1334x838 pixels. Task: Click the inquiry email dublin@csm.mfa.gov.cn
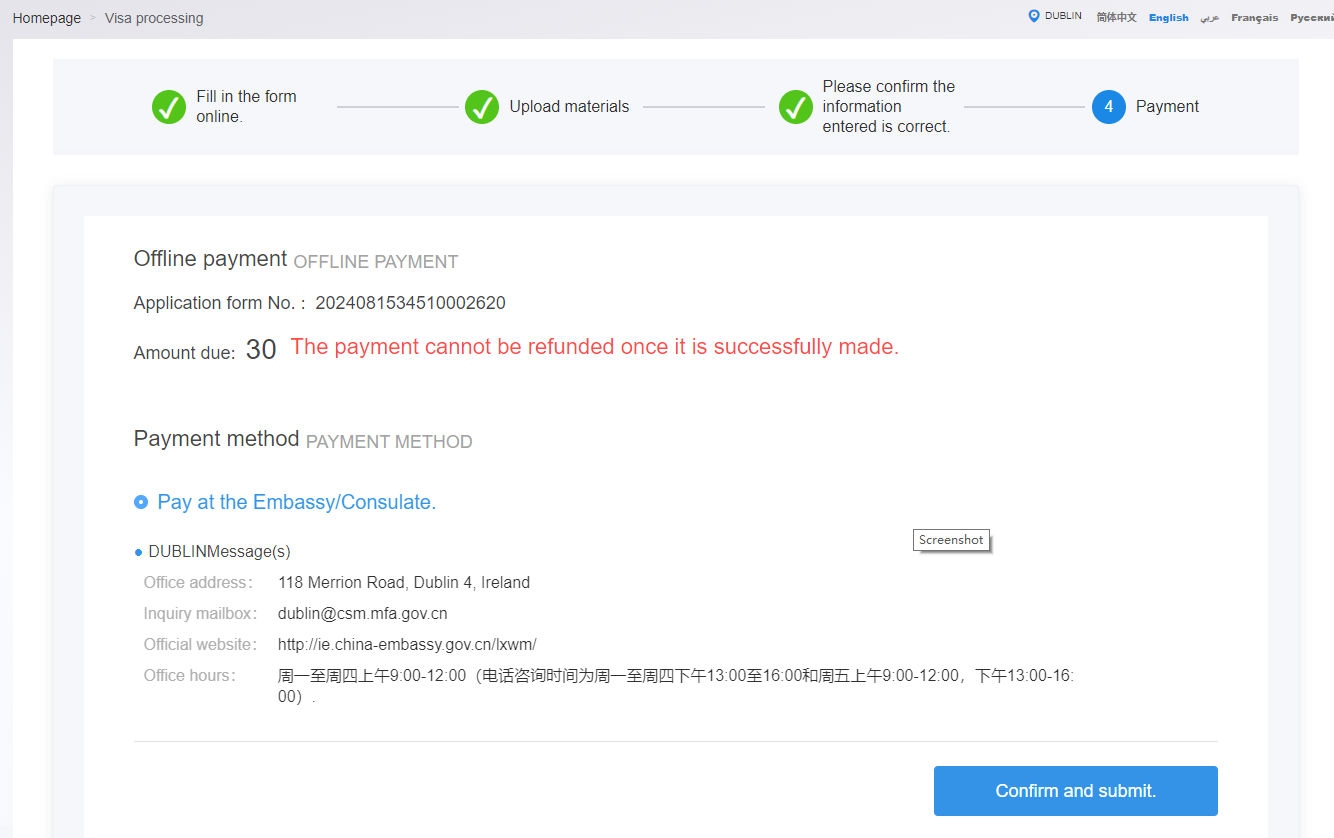[x=363, y=613]
